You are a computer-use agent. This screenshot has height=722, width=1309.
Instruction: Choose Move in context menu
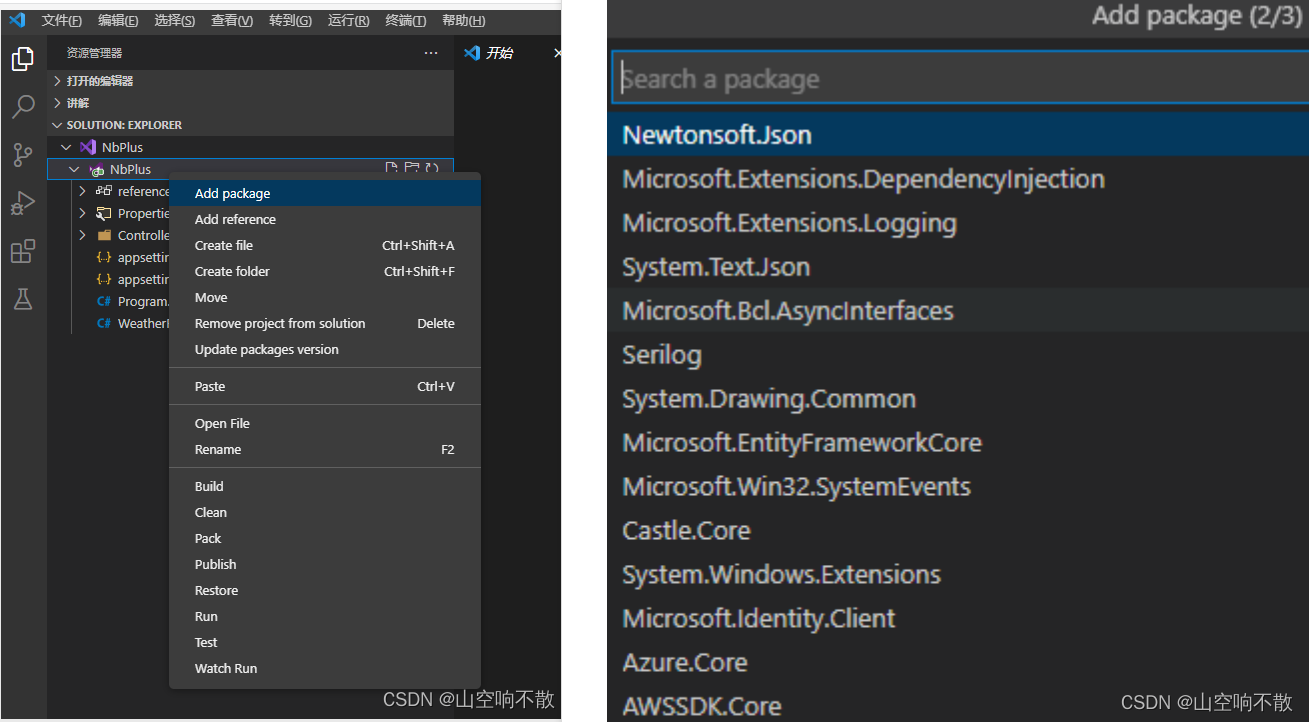325,297
